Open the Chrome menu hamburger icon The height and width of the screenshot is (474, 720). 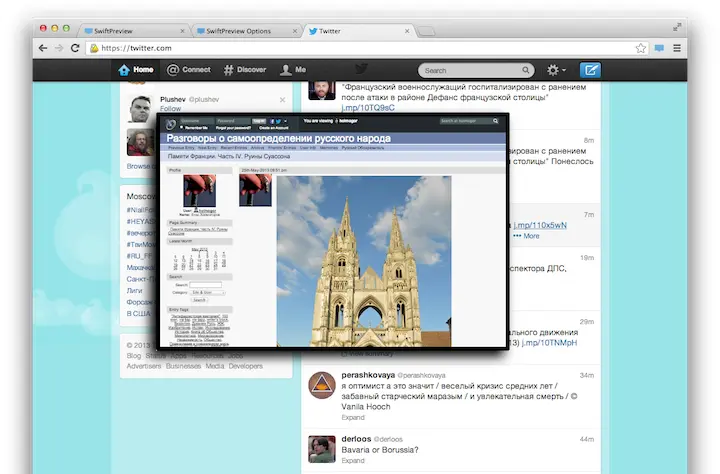[677, 47]
